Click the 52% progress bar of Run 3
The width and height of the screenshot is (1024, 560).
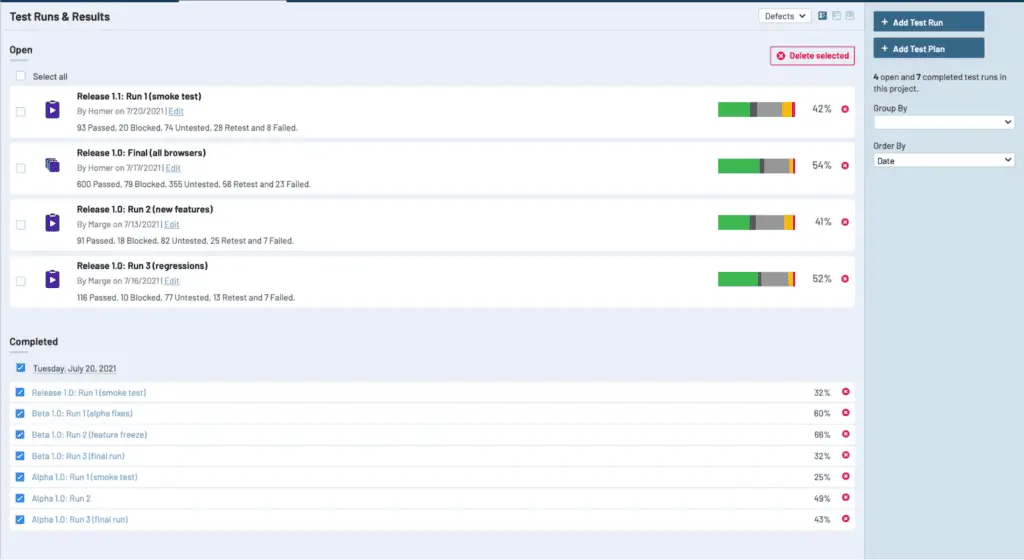(x=756, y=279)
